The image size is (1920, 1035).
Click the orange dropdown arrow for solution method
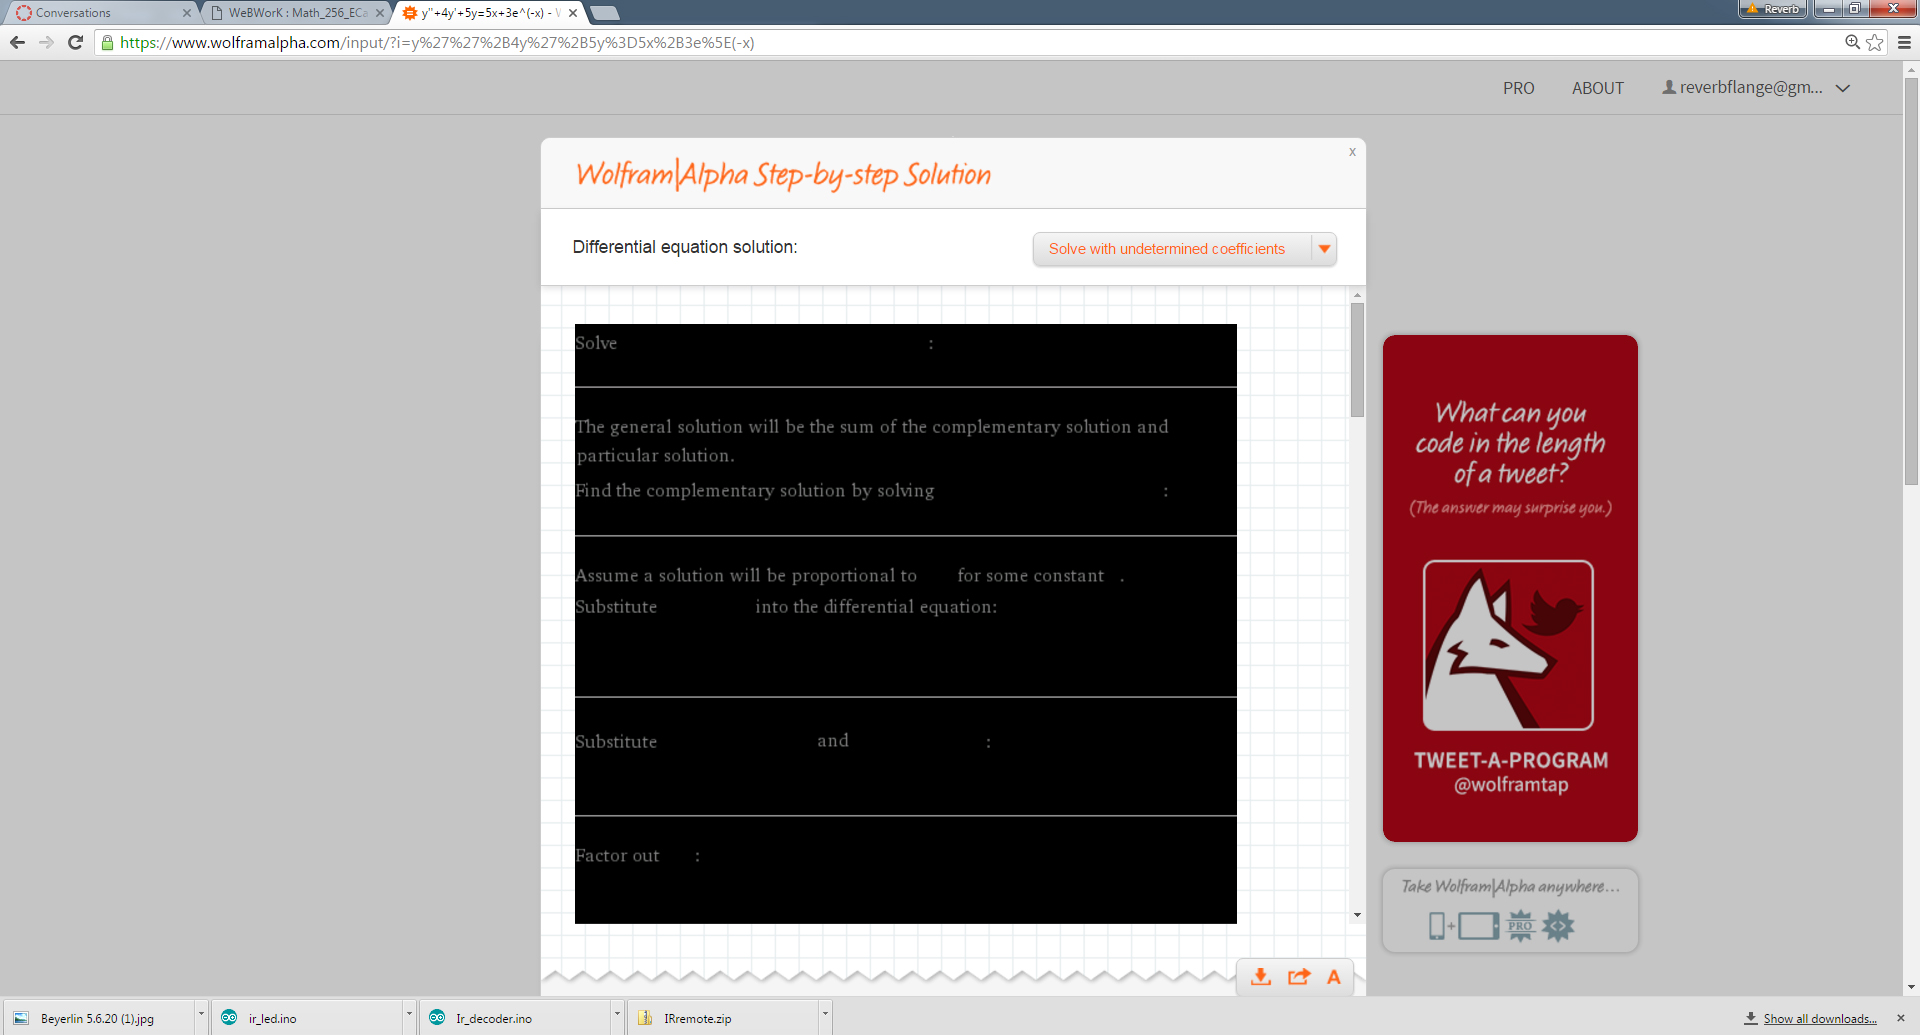(1324, 249)
